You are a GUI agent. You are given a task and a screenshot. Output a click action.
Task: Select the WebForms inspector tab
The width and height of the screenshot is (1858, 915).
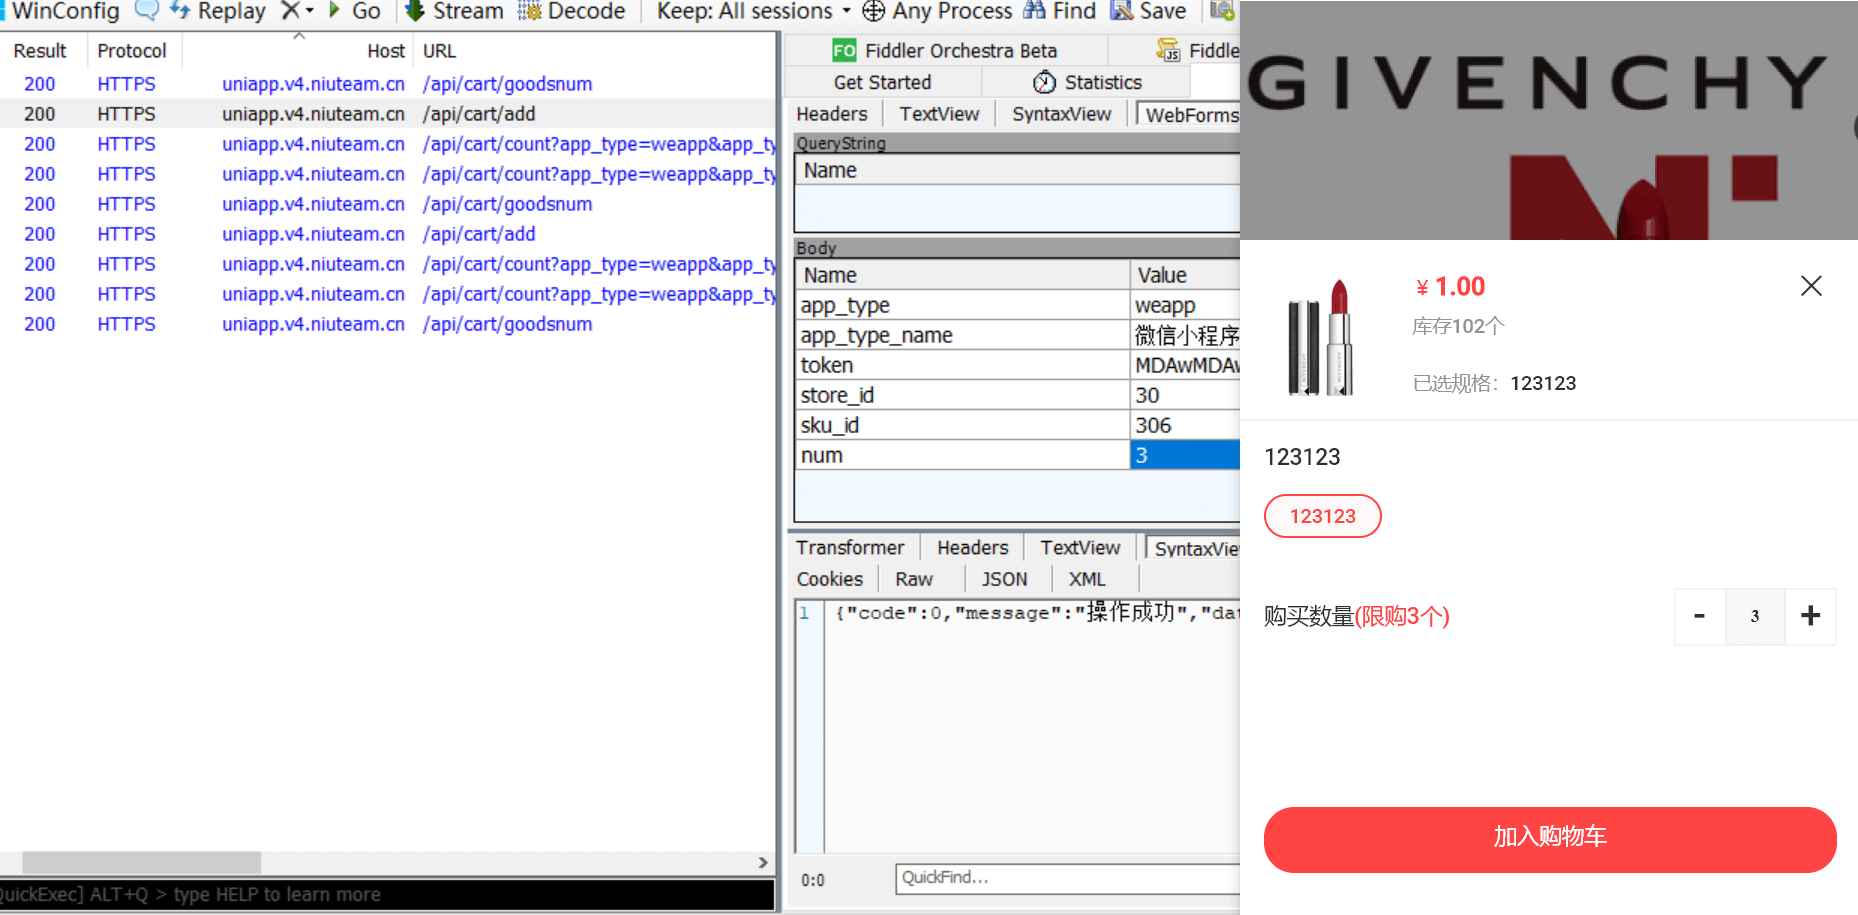(x=1190, y=115)
